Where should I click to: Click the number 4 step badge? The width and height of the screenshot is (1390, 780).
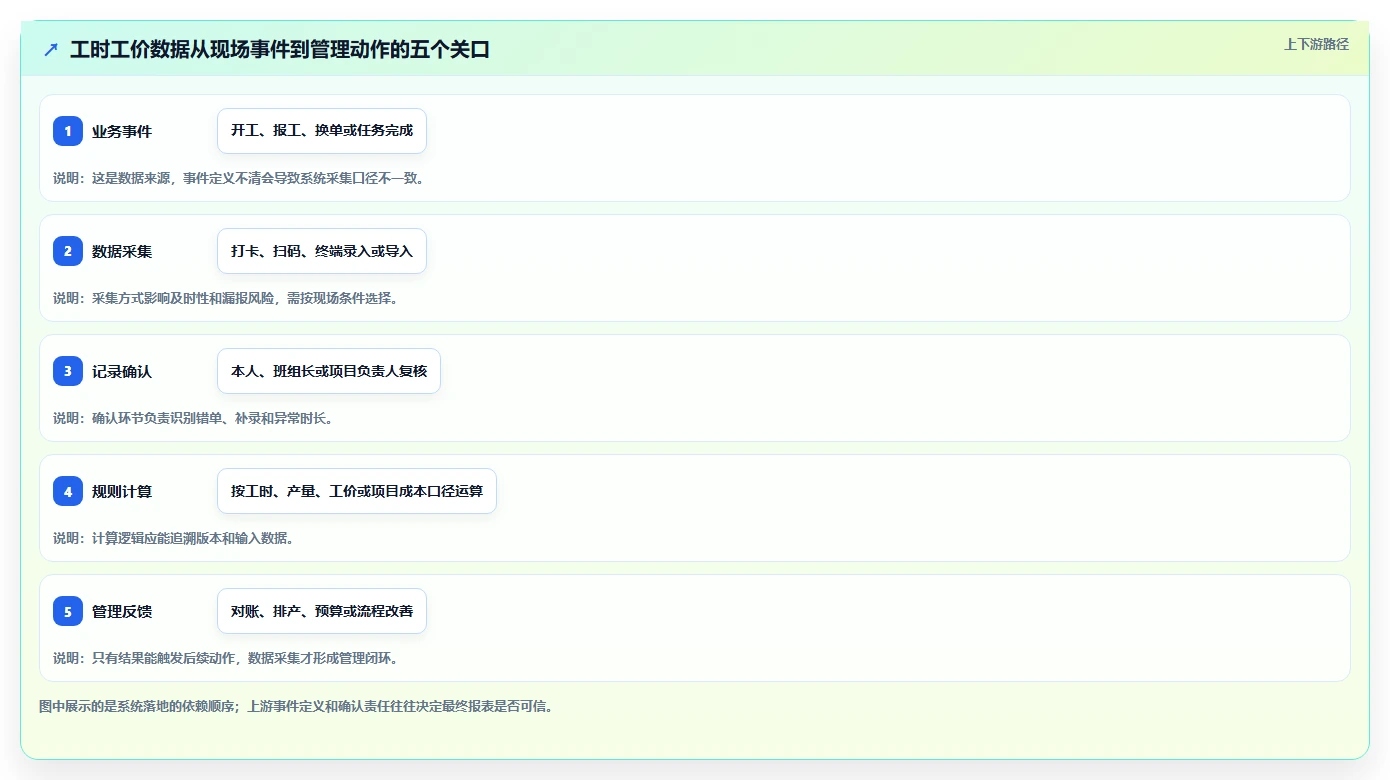68,491
